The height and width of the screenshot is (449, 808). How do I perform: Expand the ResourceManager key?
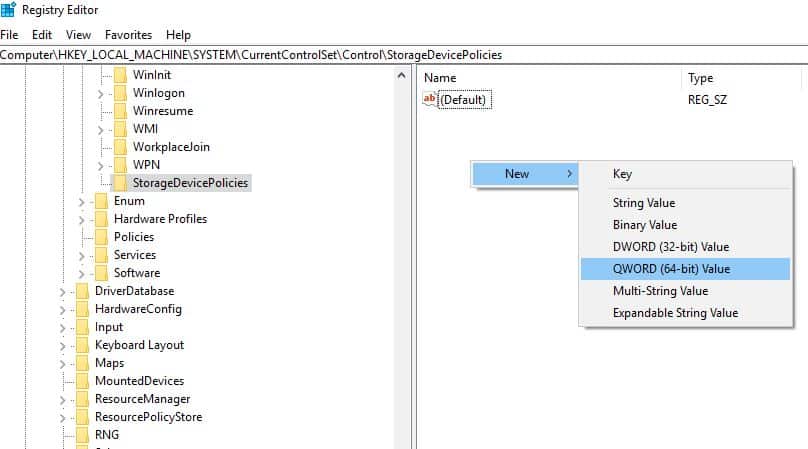[x=62, y=400]
